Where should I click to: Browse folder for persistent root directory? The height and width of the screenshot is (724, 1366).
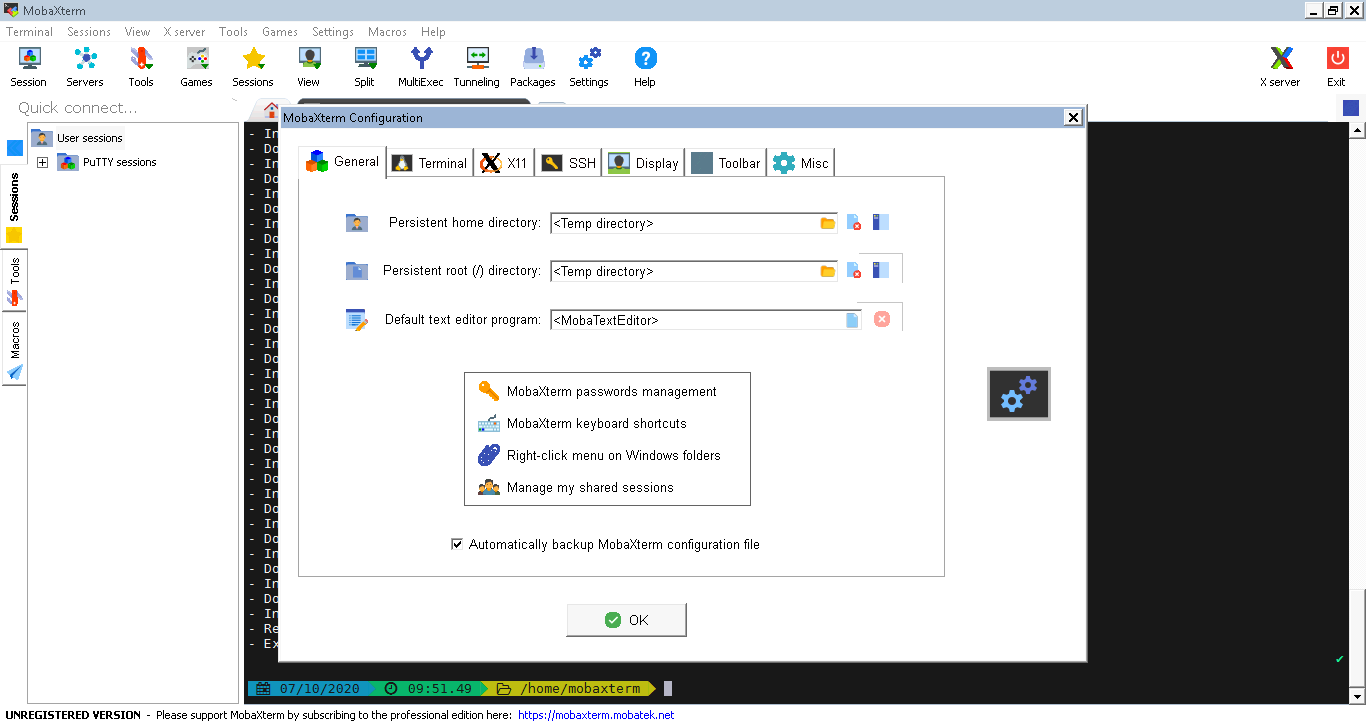[x=828, y=271]
